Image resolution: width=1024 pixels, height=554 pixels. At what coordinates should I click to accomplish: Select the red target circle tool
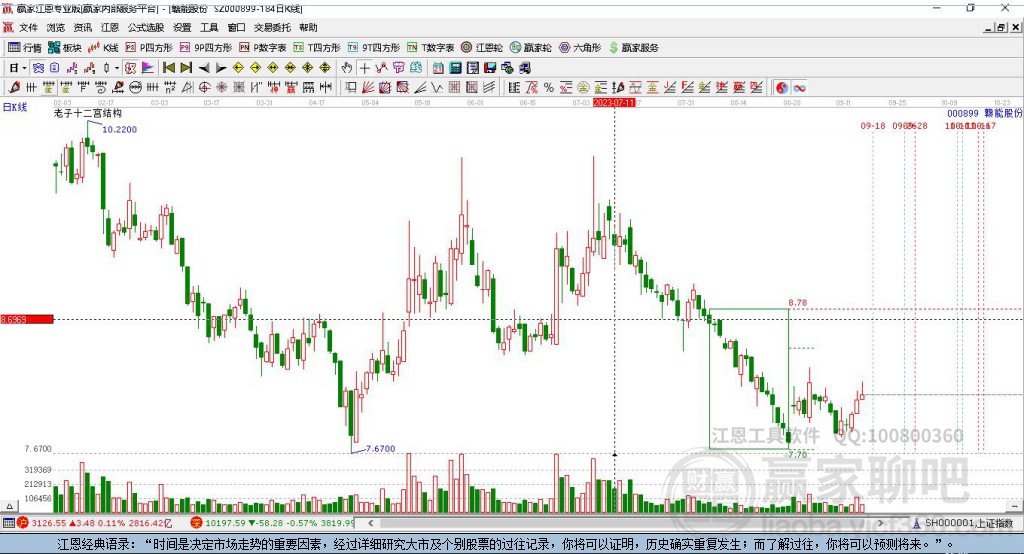204,88
